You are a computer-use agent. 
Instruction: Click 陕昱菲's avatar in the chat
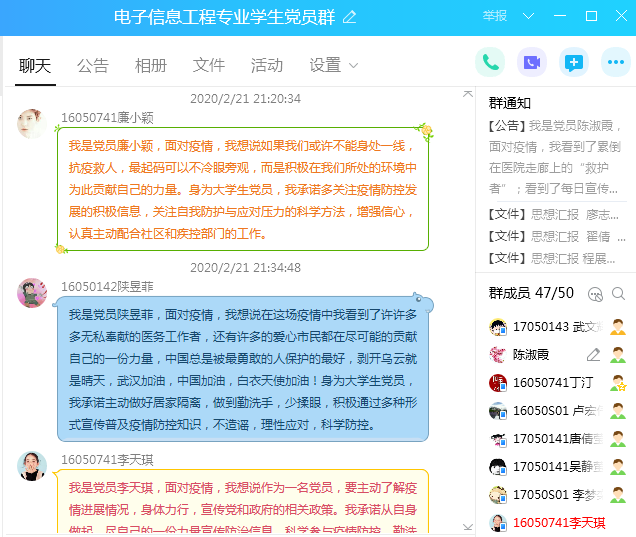pyautogui.click(x=32, y=293)
